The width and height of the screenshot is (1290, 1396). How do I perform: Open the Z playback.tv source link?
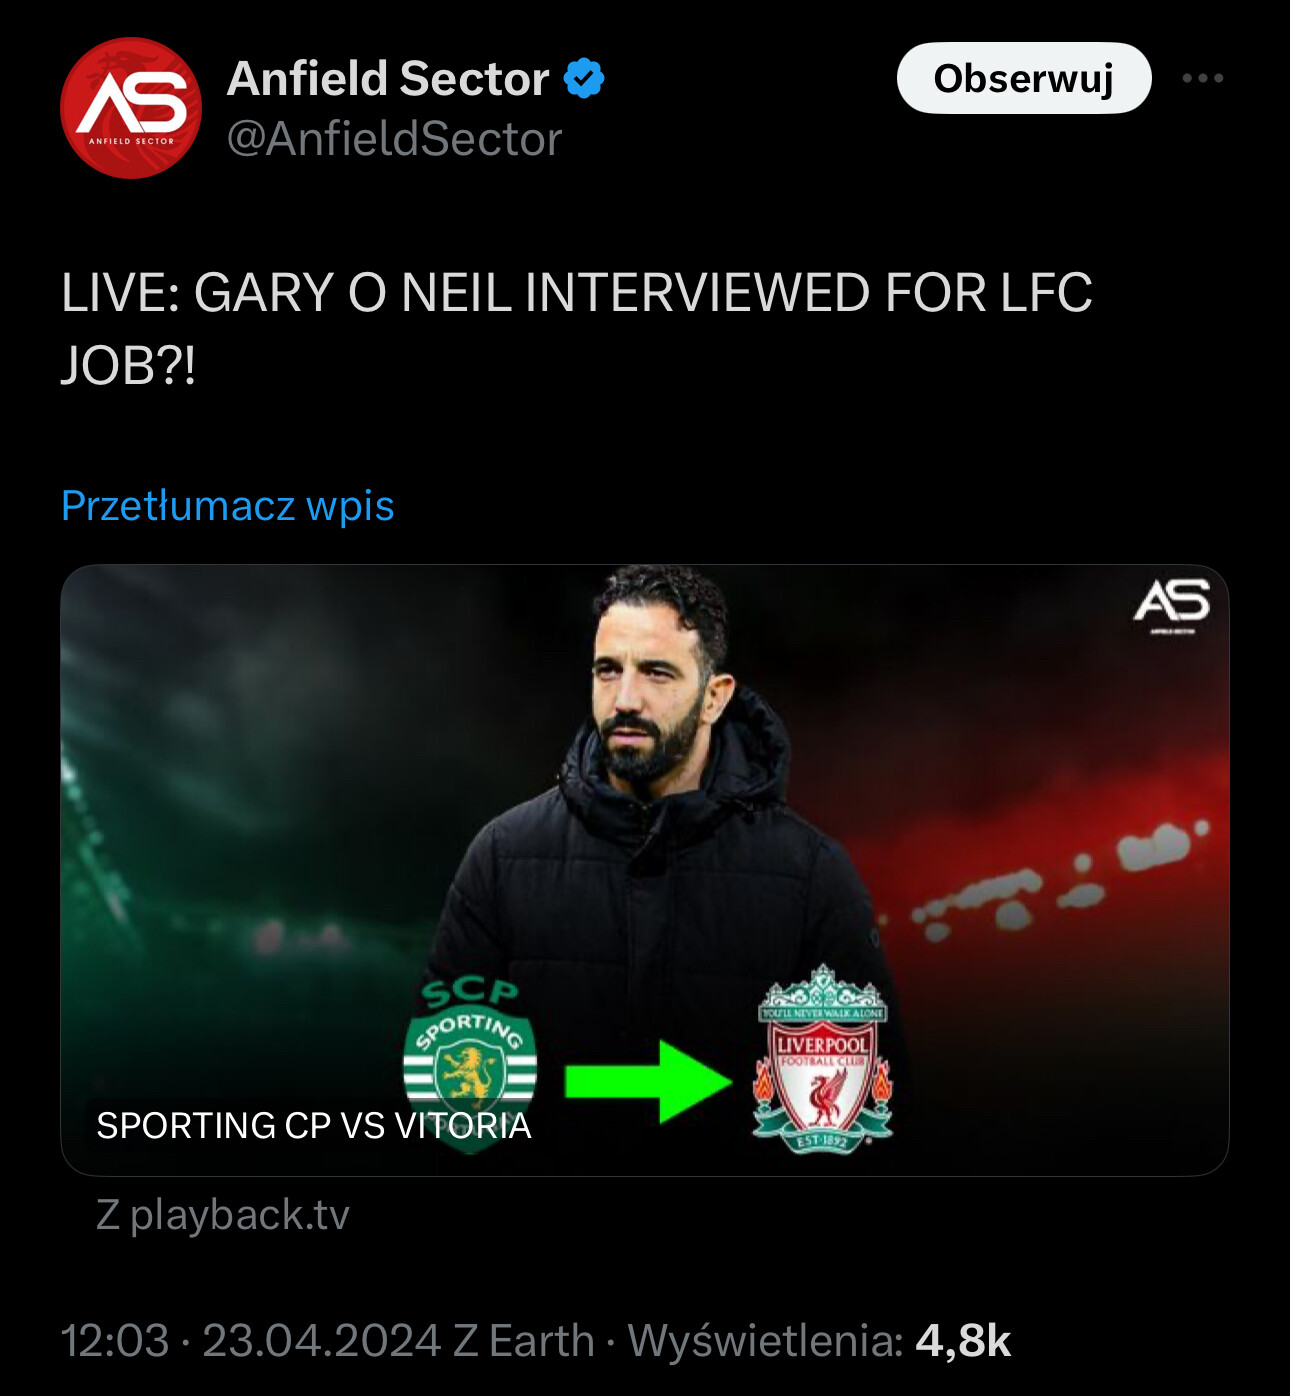222,1215
